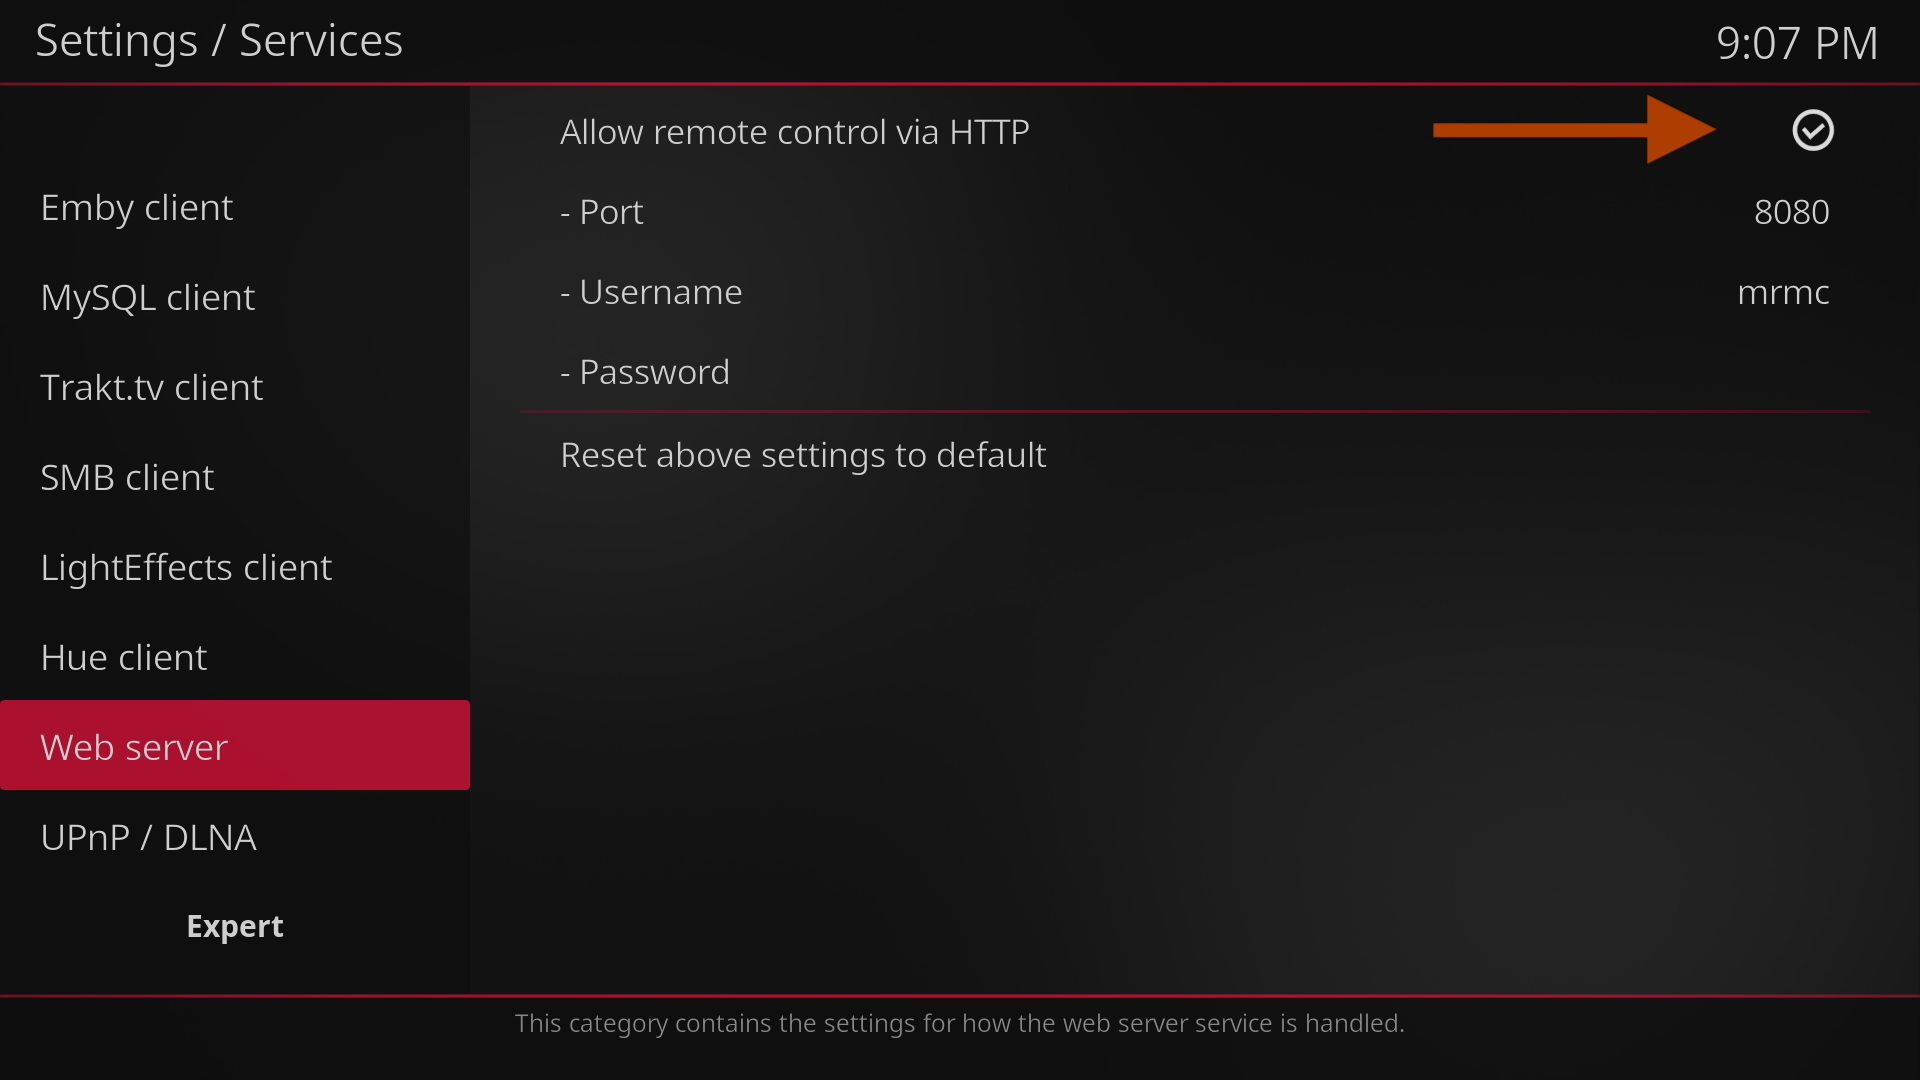
Task: Select the Emby client category
Action: pos(137,208)
